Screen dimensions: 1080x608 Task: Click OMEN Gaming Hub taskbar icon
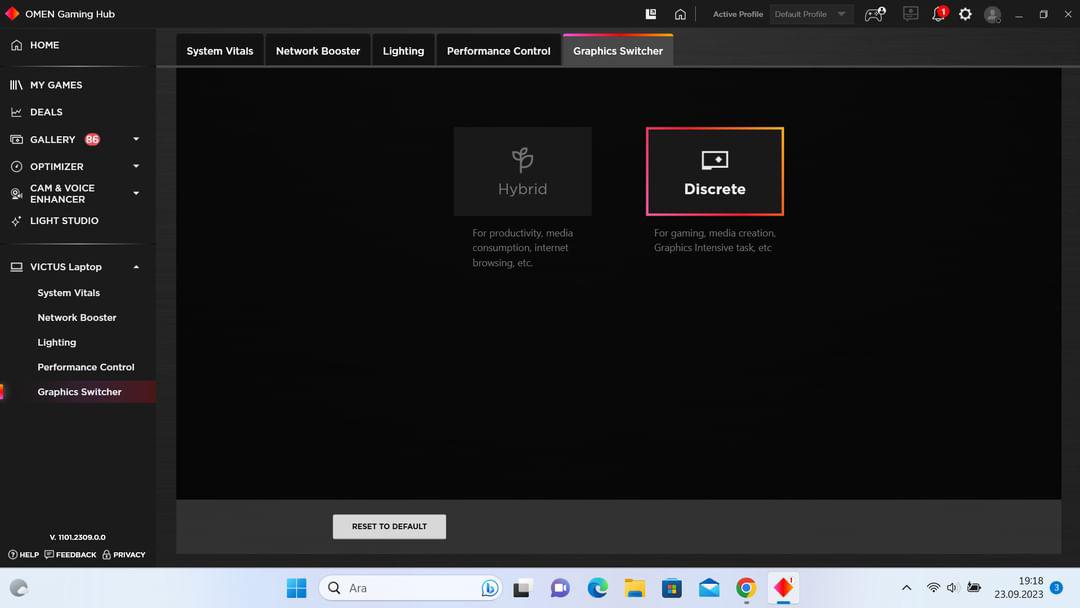click(783, 588)
